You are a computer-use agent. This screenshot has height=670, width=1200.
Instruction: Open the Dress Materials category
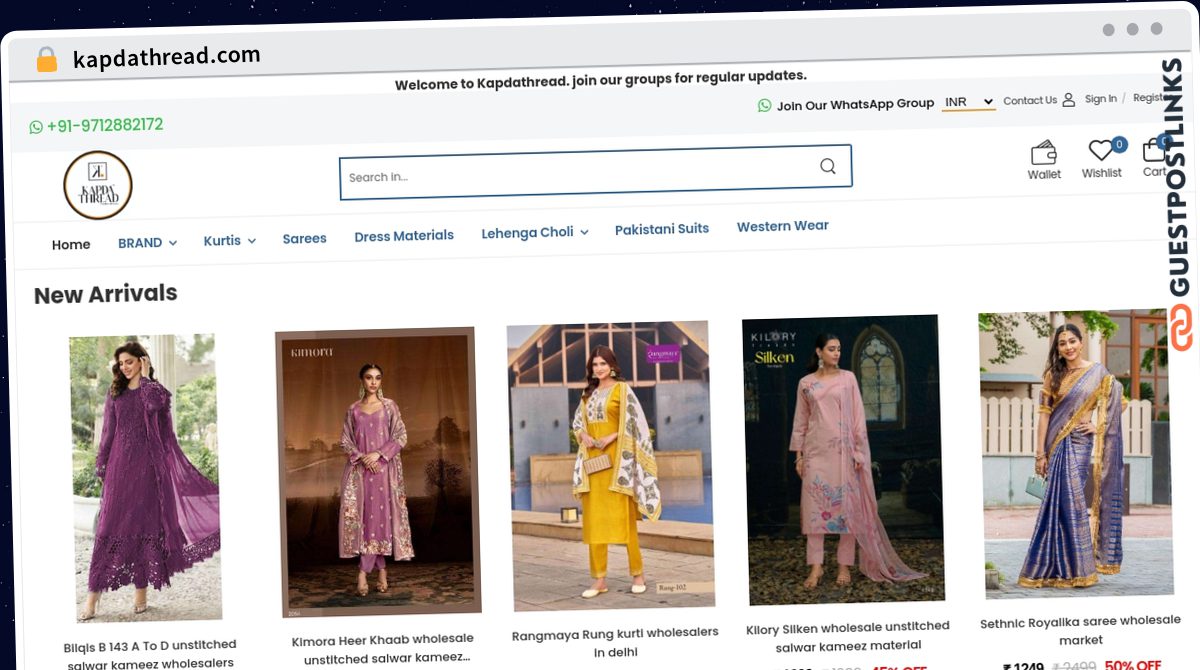404,236
